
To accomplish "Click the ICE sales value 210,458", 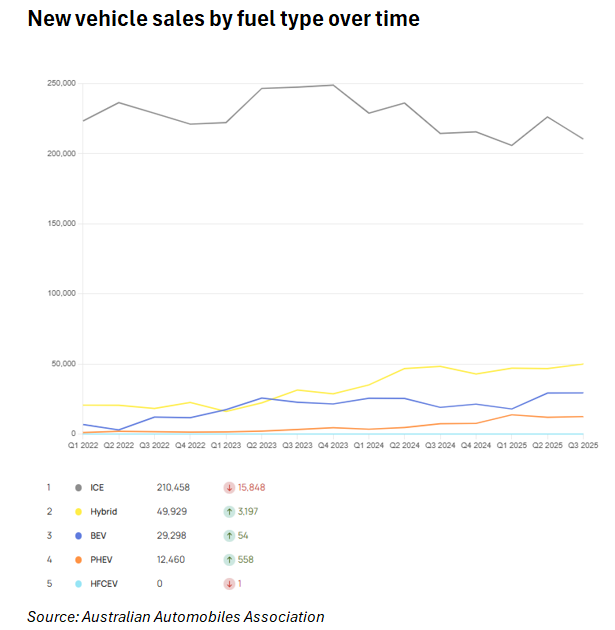I will (x=172, y=487).
